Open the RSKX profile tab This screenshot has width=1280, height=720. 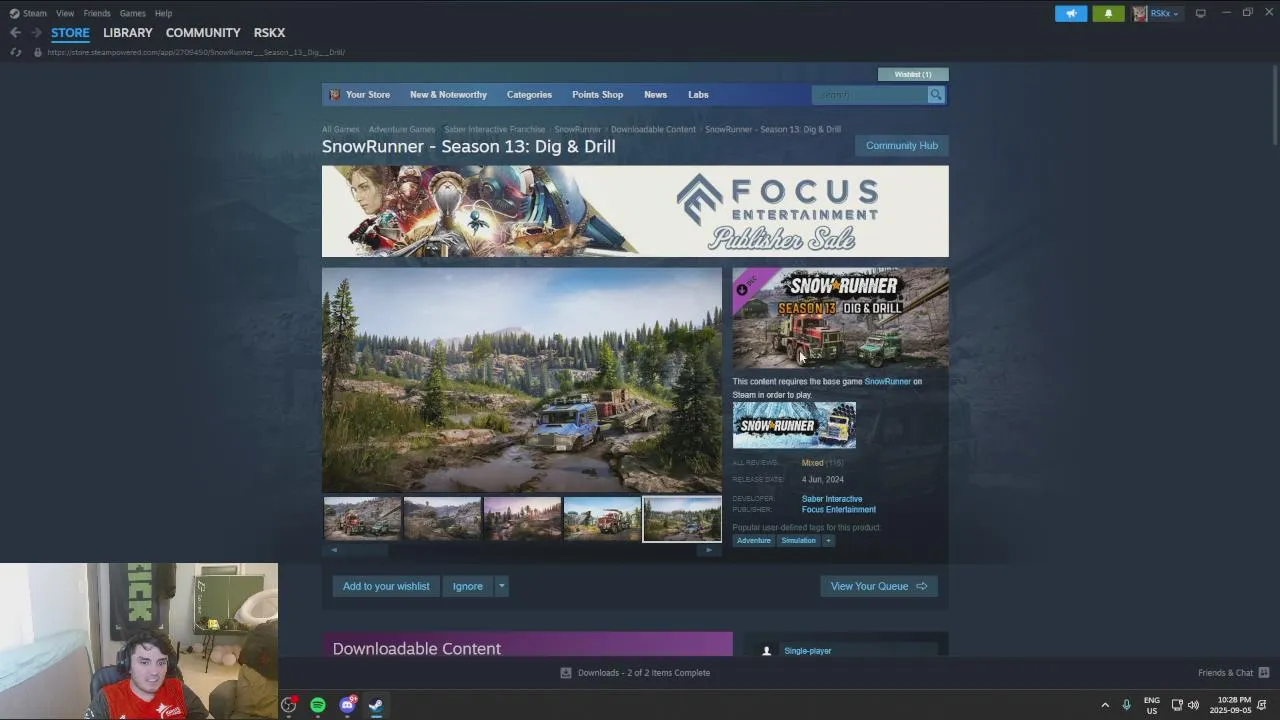(269, 33)
